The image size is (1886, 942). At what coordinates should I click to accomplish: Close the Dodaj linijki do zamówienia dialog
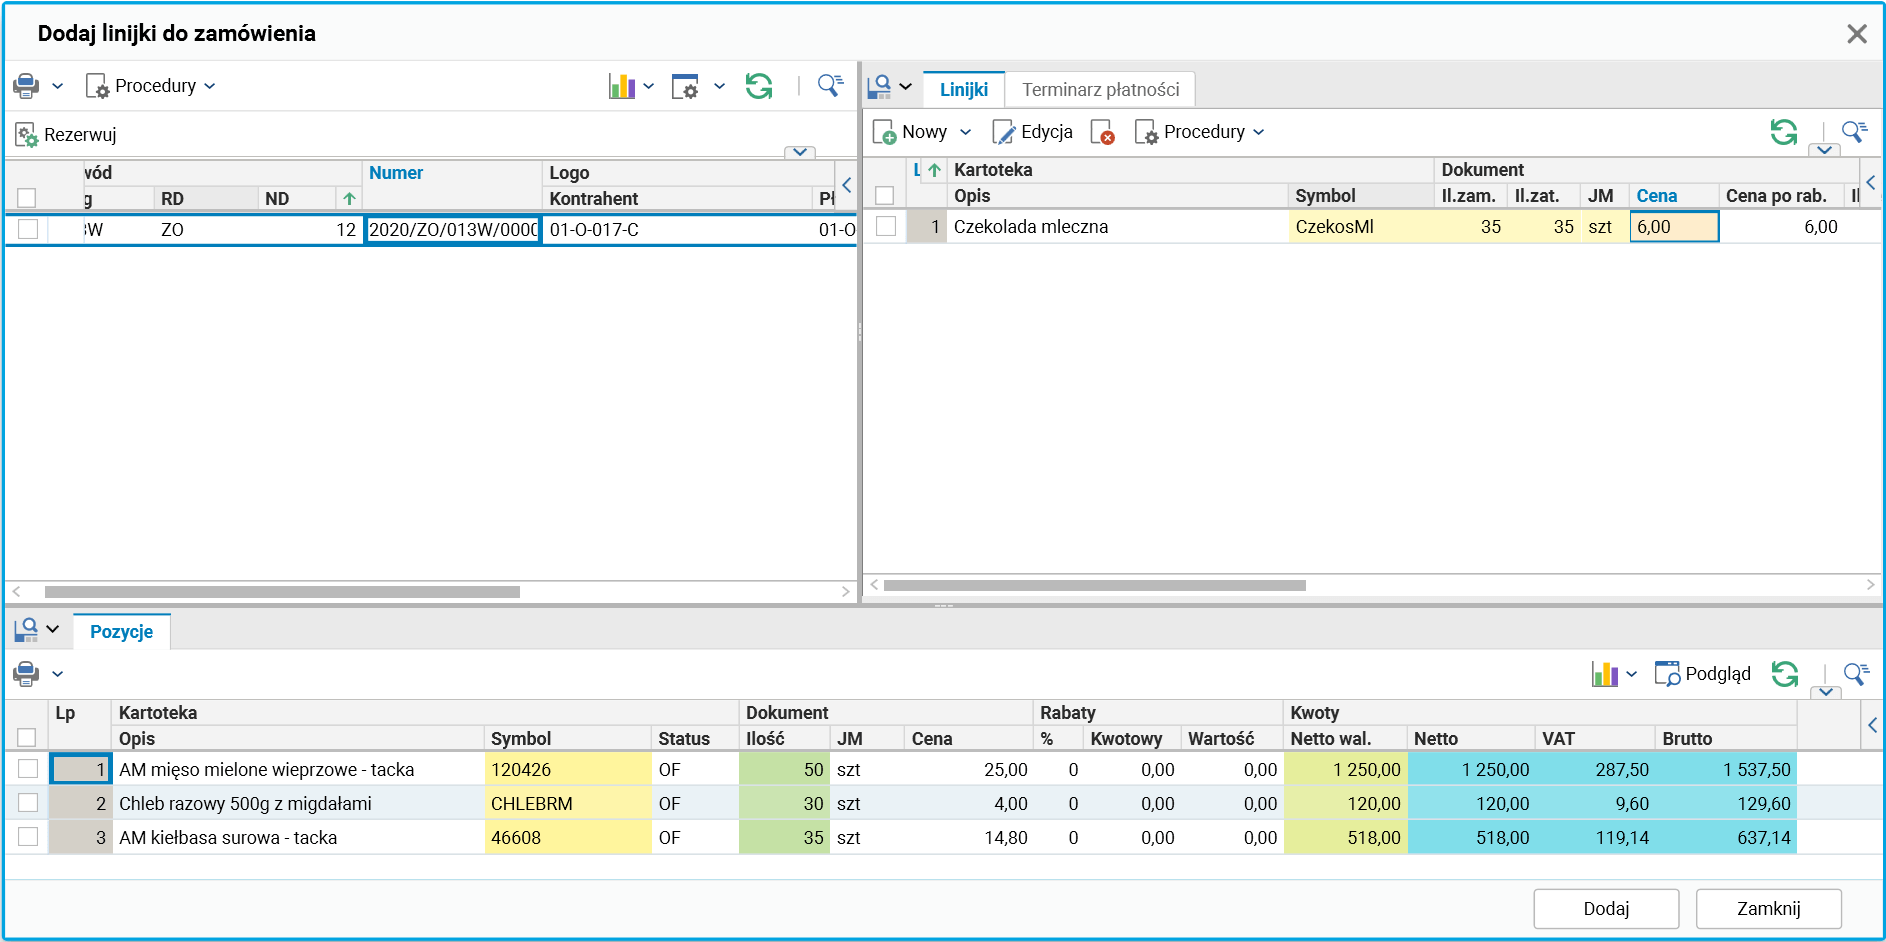click(x=1857, y=34)
